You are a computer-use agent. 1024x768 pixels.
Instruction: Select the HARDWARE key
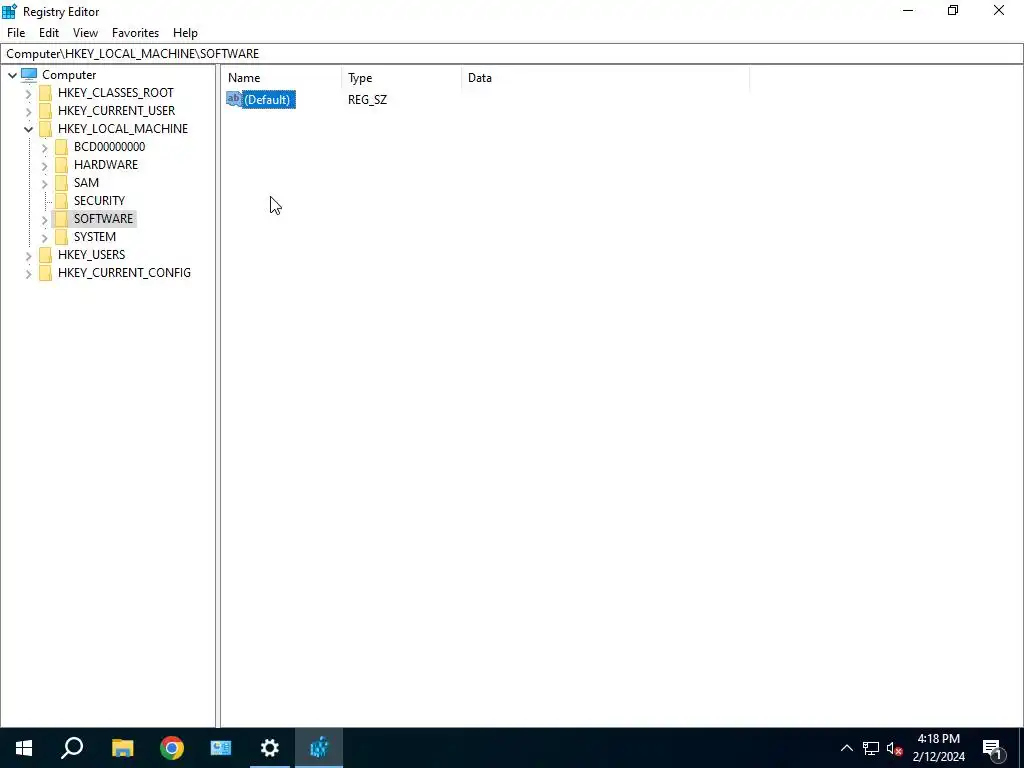pos(106,165)
